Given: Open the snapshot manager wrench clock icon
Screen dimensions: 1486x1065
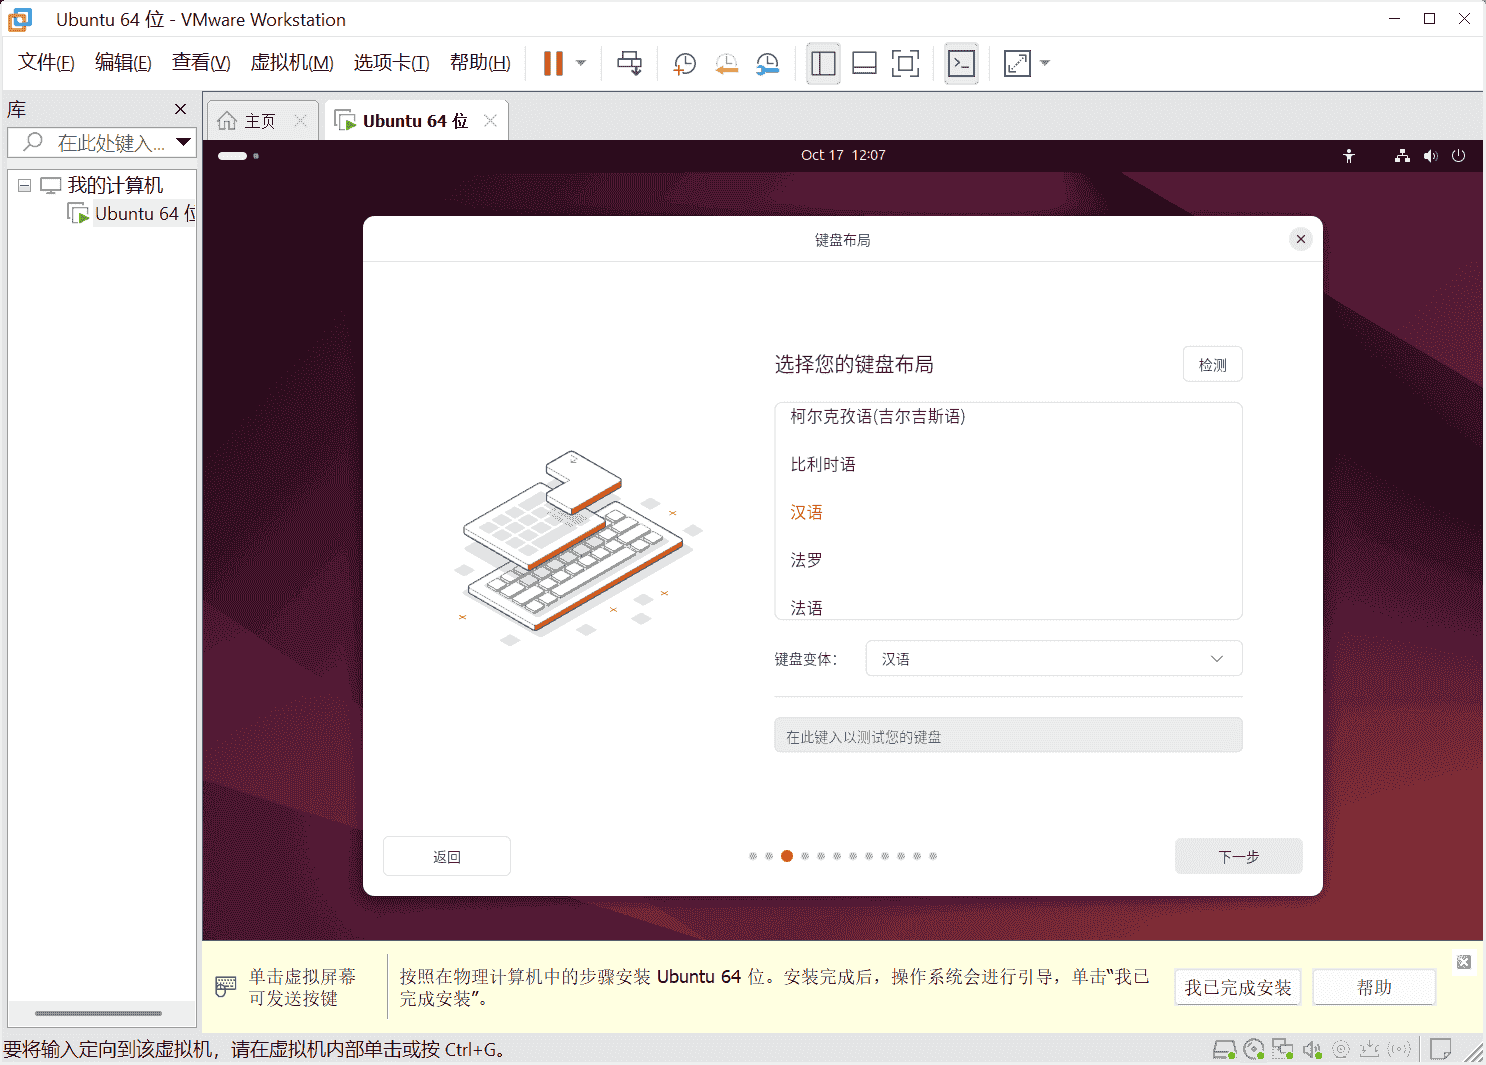Looking at the screenshot, I should [768, 64].
